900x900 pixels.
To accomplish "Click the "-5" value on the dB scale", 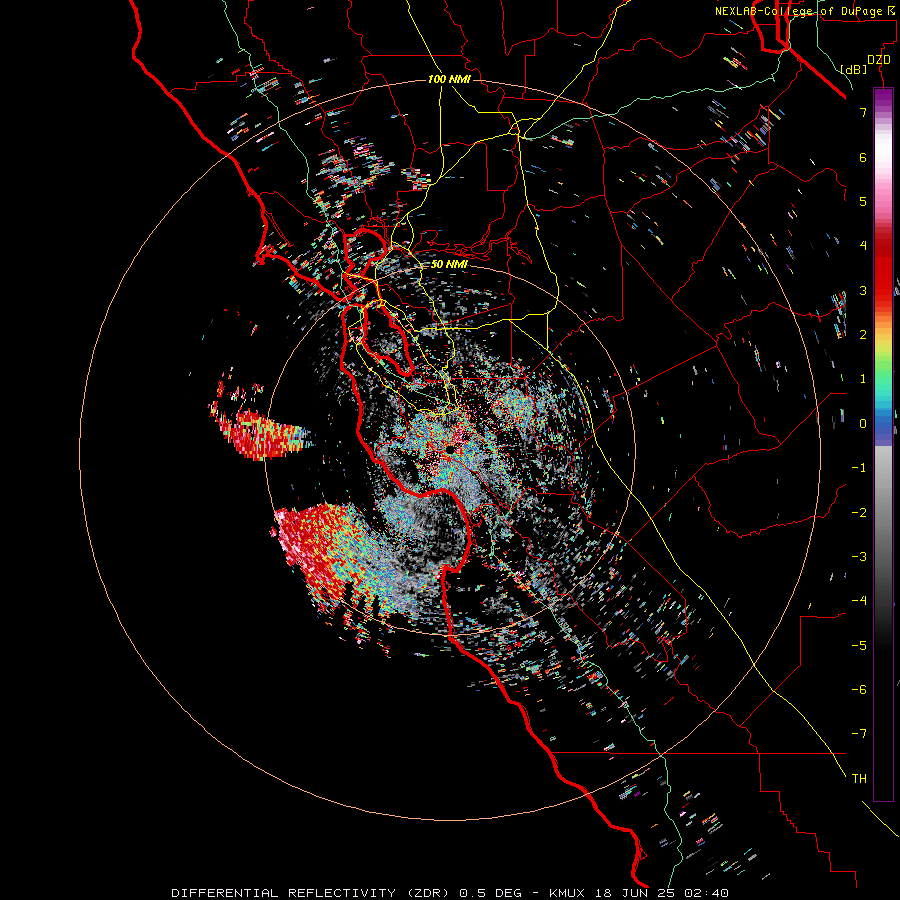I will click(859, 646).
